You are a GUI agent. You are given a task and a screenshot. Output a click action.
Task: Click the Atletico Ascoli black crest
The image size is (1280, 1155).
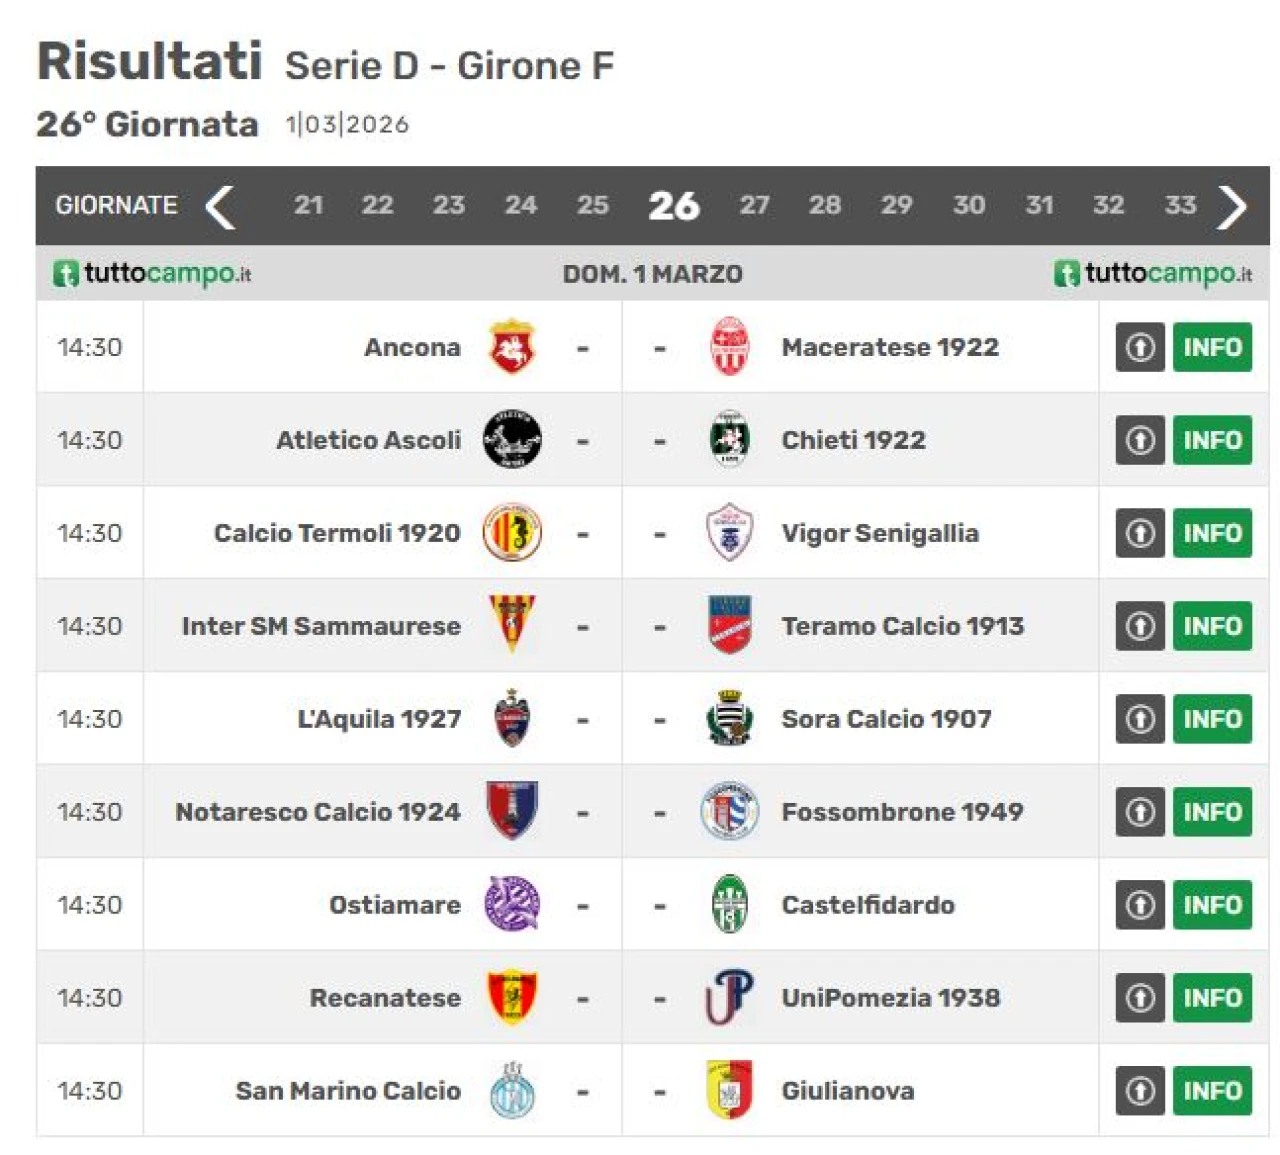point(512,440)
